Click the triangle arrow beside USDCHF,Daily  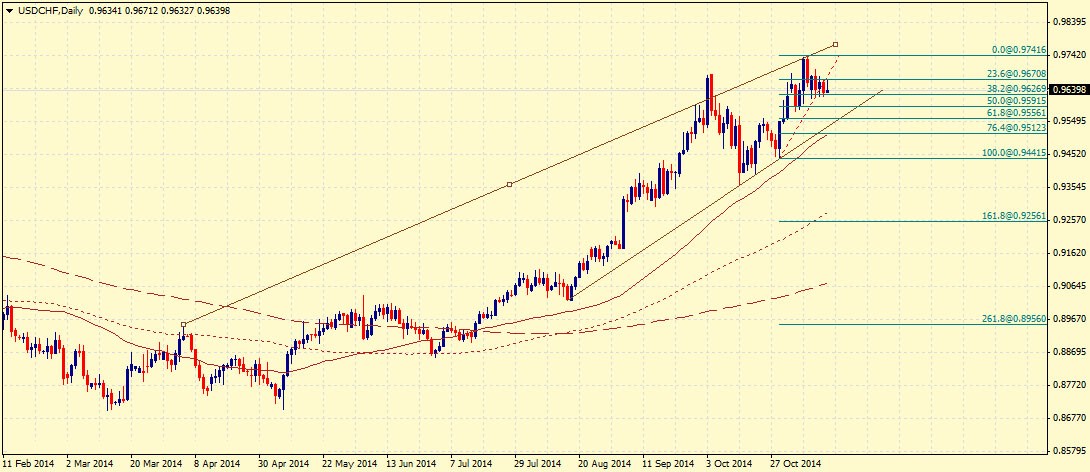(x=8, y=10)
